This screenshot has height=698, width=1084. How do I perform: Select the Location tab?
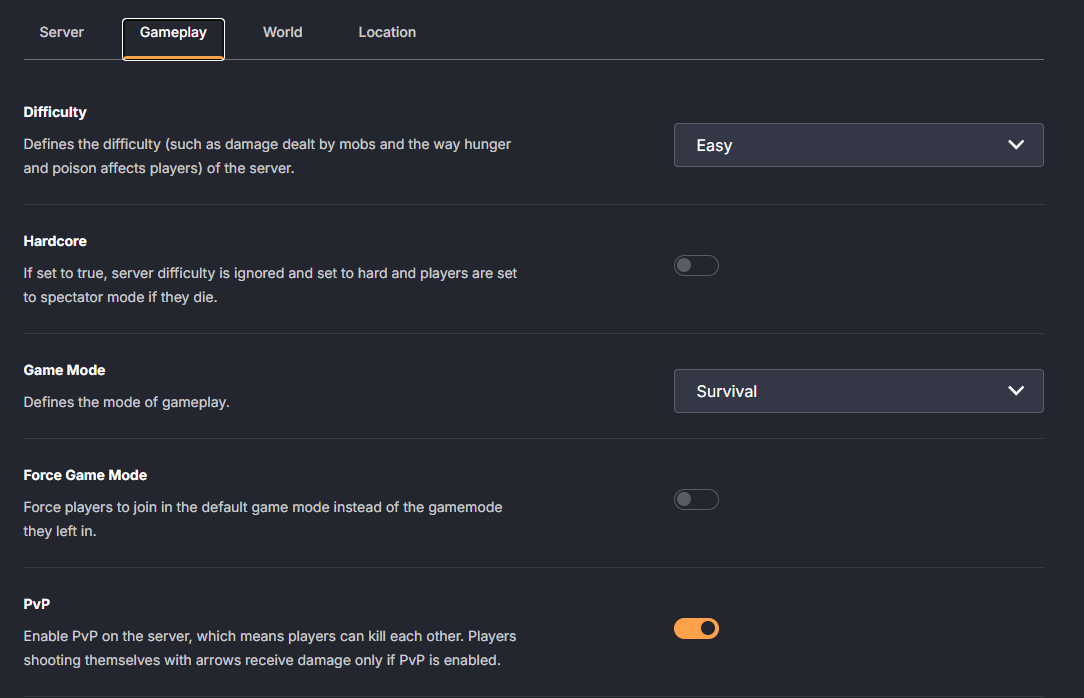[x=387, y=32]
